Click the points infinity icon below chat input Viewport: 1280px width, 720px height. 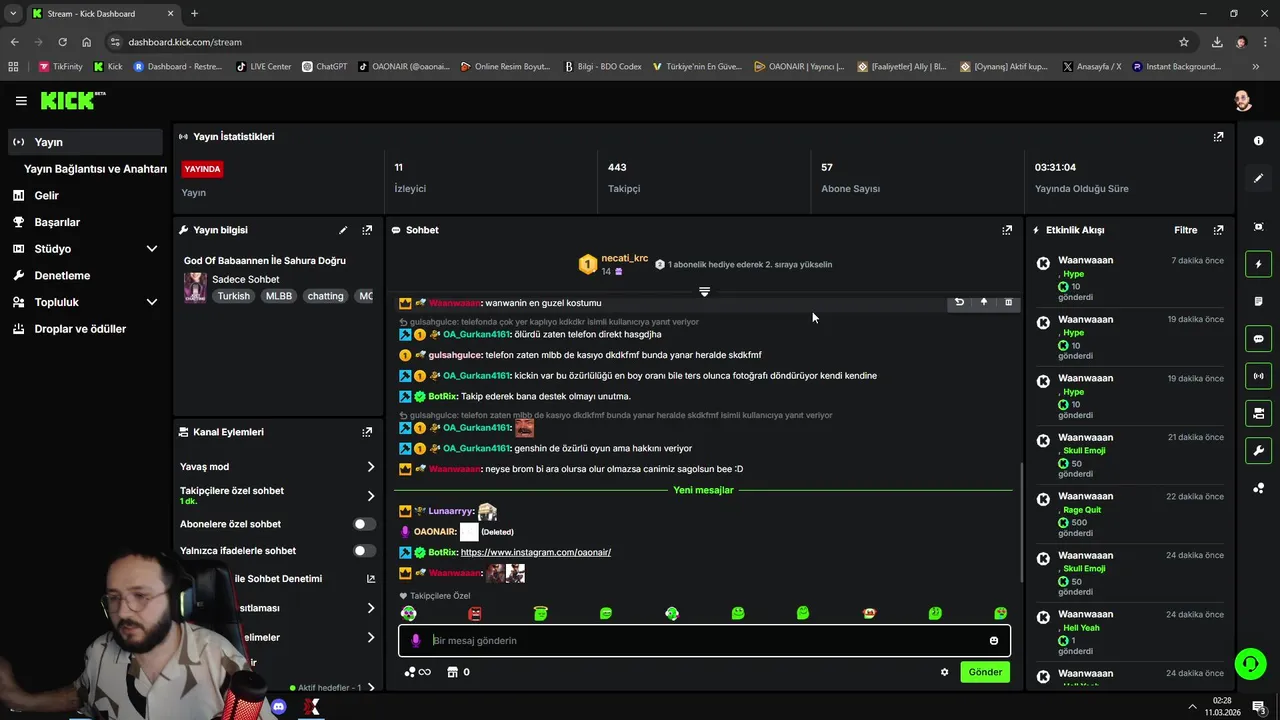click(417, 672)
